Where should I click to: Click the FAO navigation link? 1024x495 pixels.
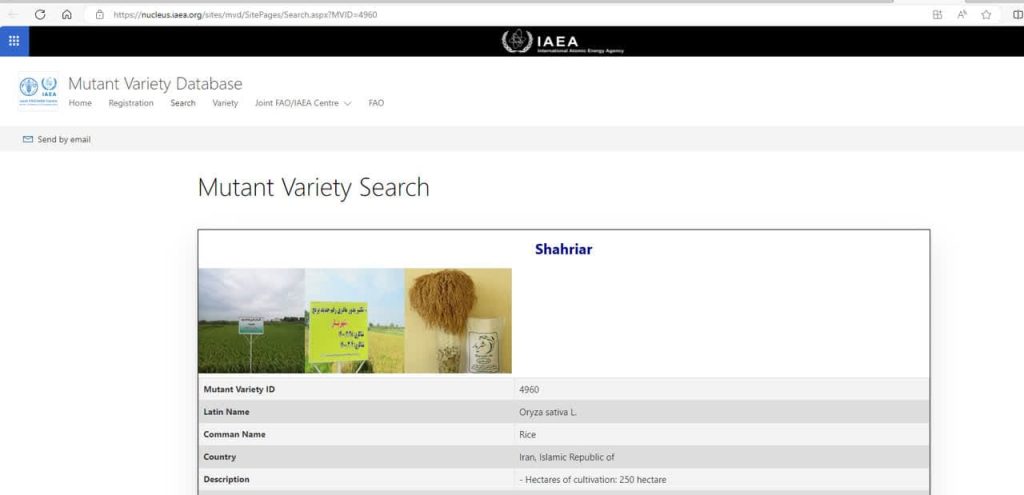376,103
